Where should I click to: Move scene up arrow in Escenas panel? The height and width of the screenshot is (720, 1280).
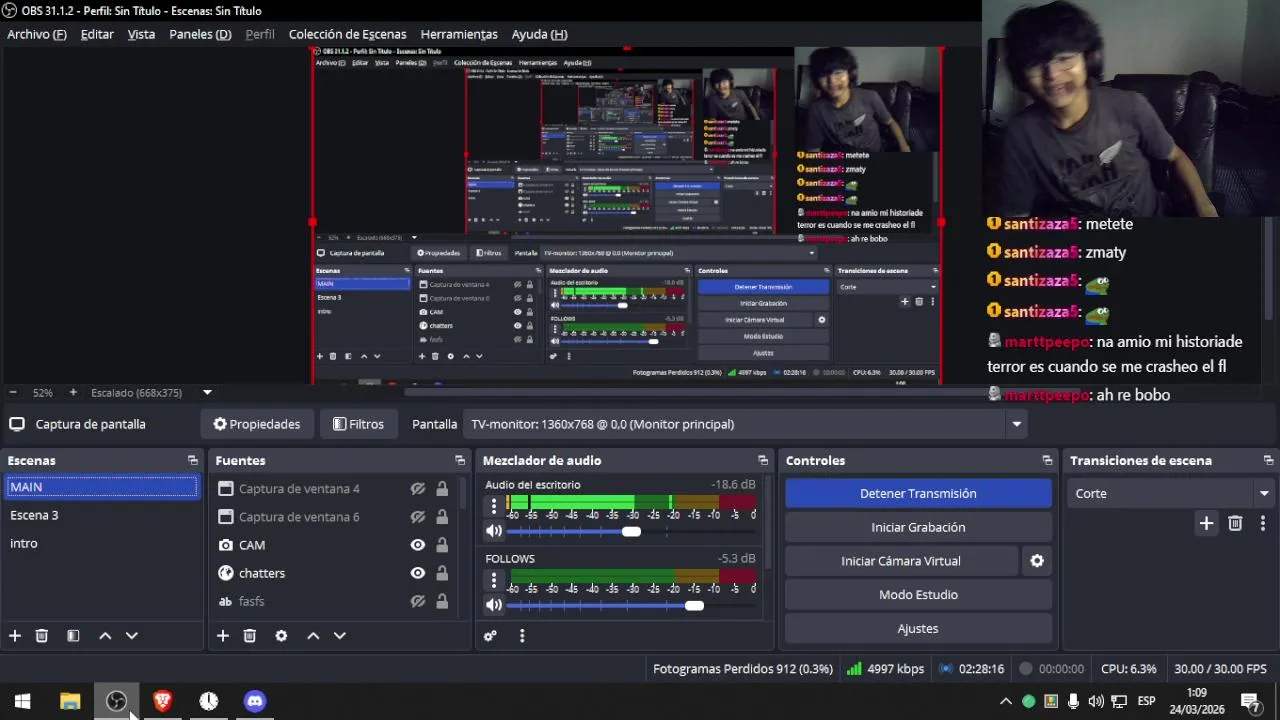105,636
